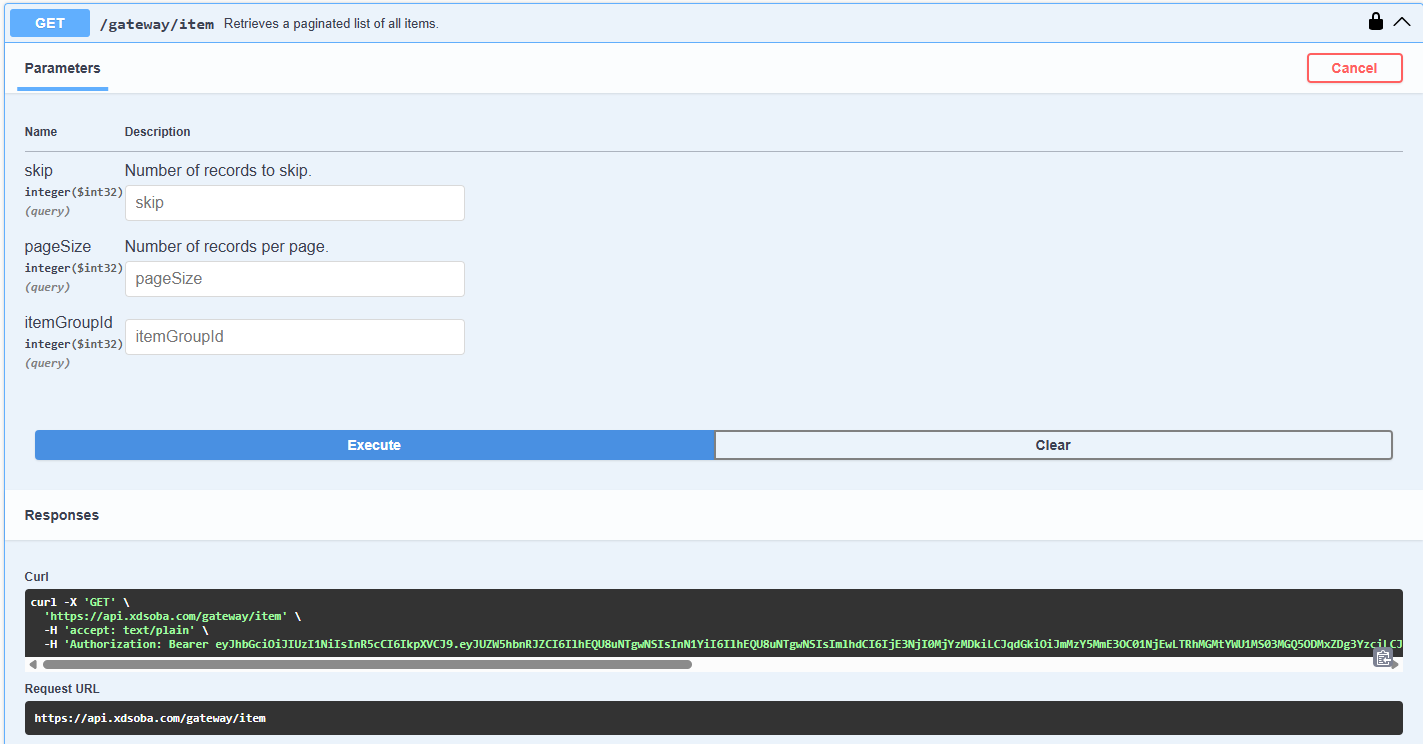Focus the skip input field
This screenshot has width=1423, height=744.
point(294,203)
